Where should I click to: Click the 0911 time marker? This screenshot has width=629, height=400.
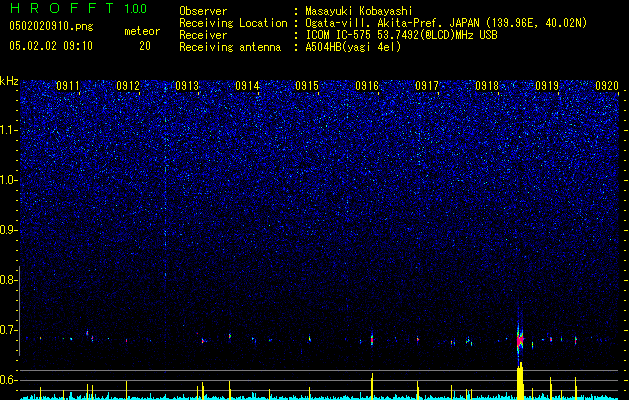[68, 85]
